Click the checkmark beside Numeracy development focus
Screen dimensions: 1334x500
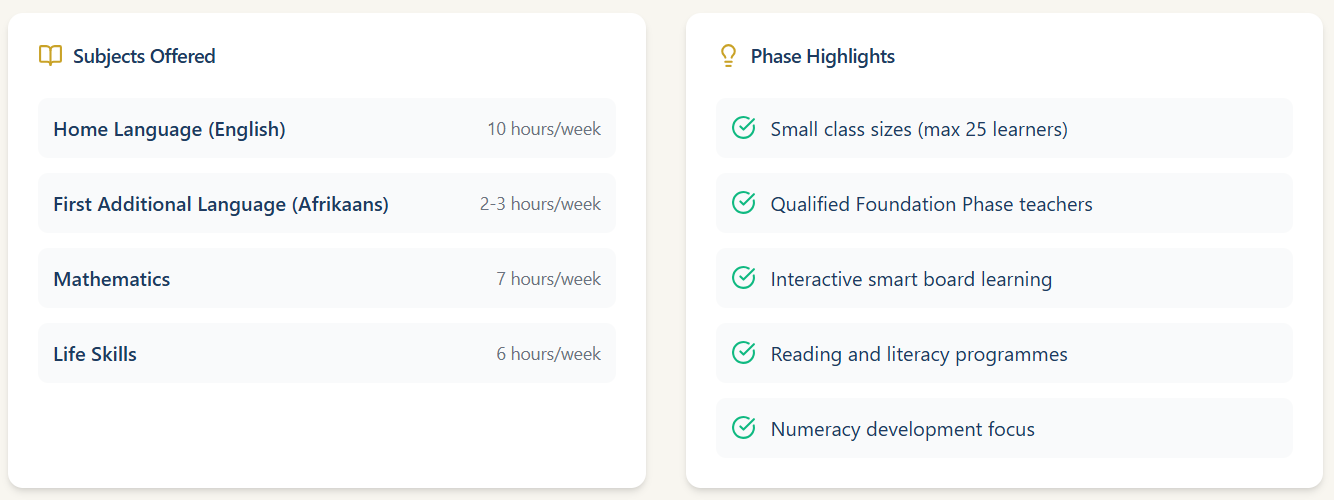pos(743,428)
